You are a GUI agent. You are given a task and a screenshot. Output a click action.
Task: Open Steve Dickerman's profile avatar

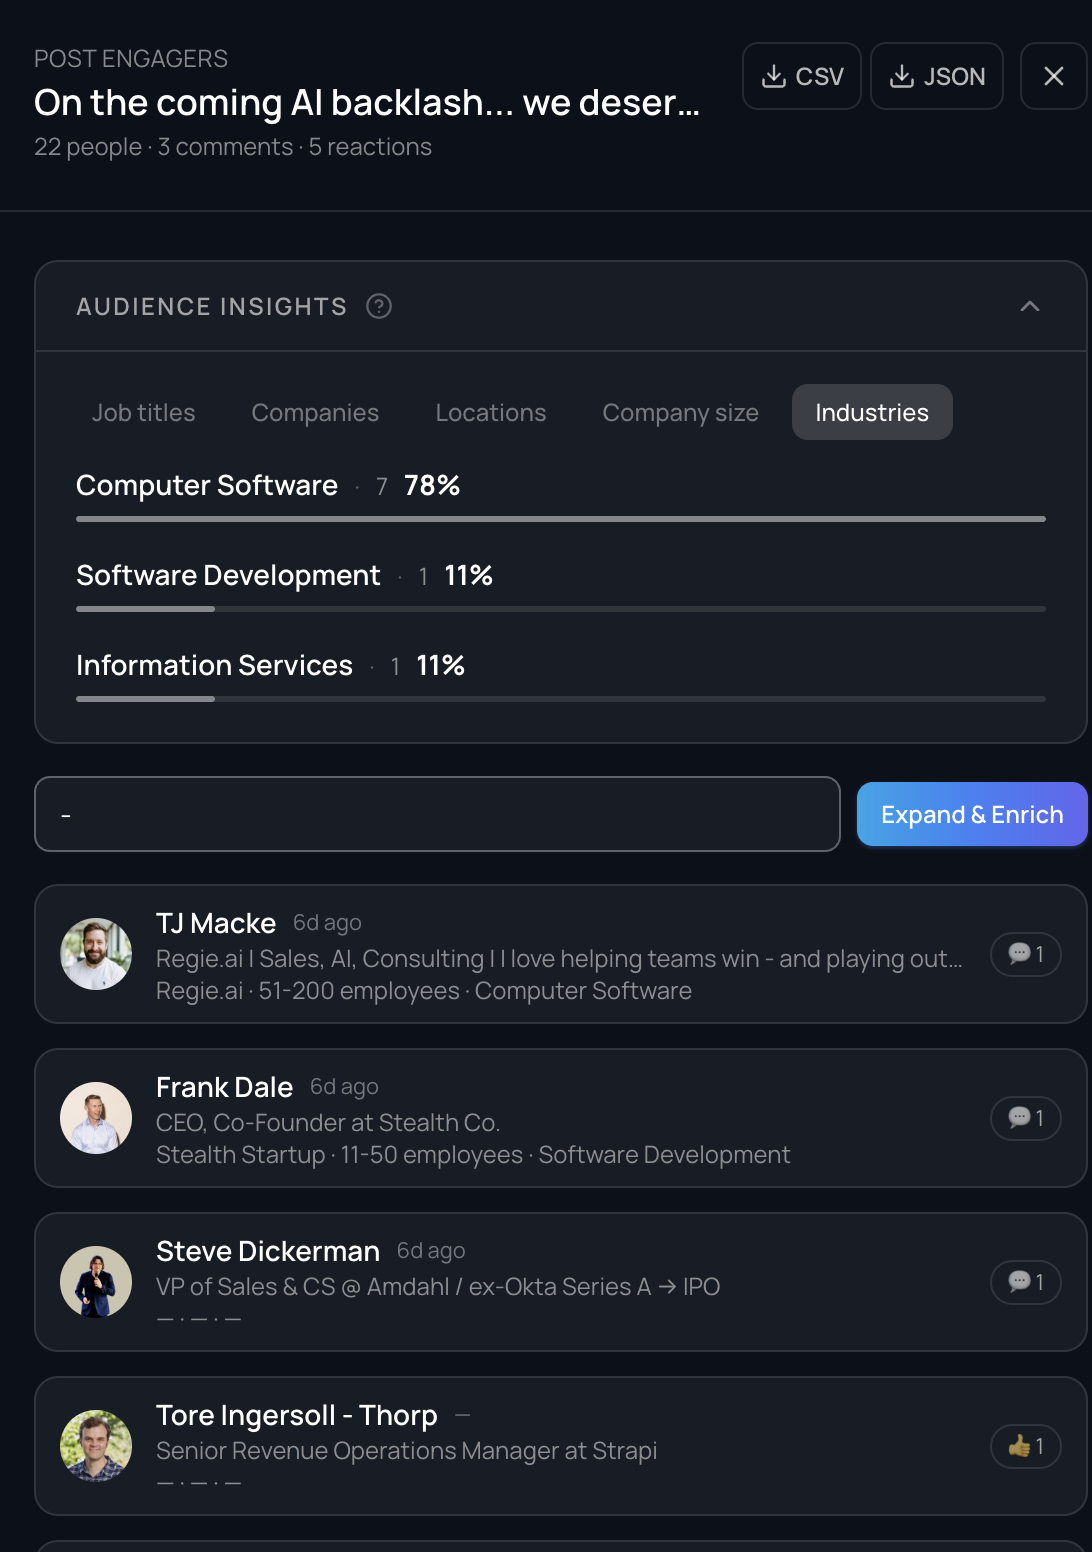tap(96, 1282)
